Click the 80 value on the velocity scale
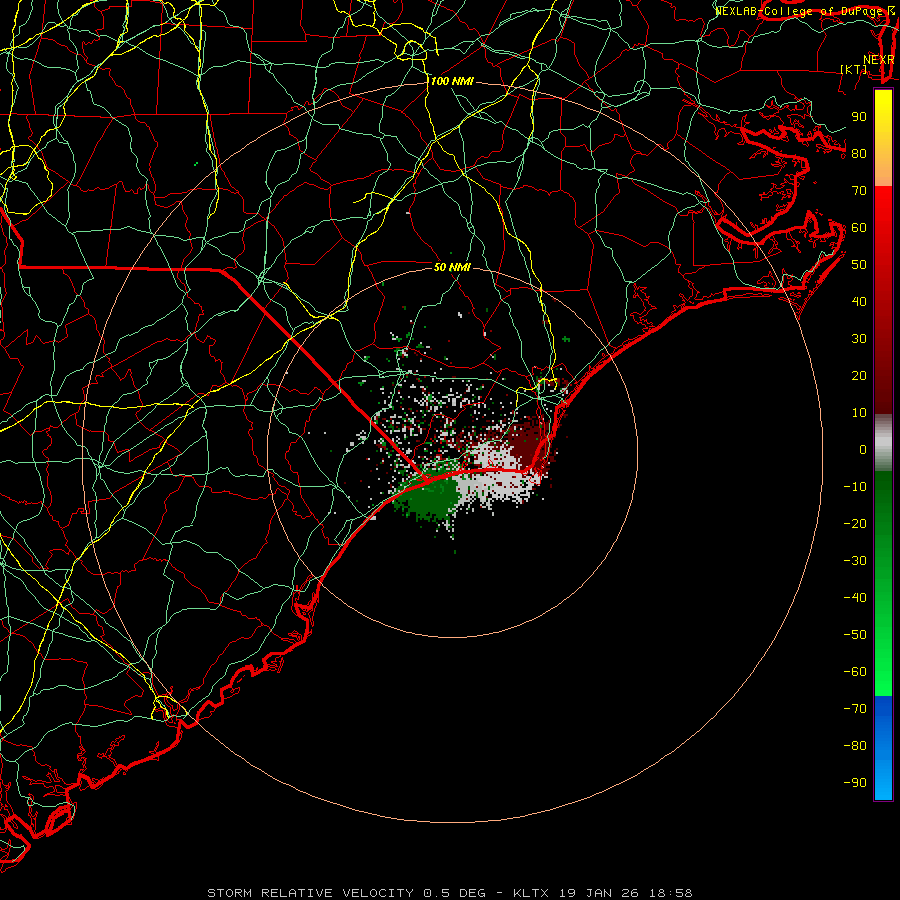This screenshot has height=900, width=900. (x=859, y=154)
